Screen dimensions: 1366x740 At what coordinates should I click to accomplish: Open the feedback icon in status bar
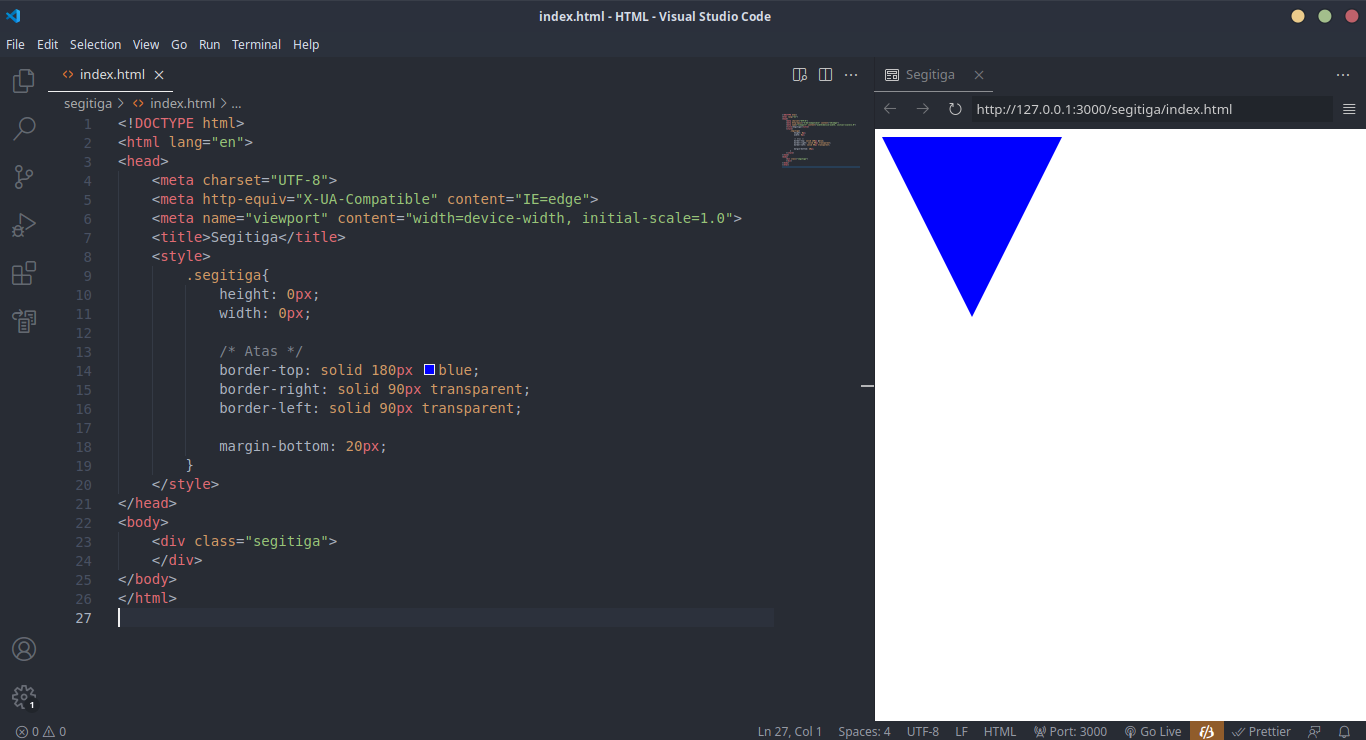click(1314, 732)
